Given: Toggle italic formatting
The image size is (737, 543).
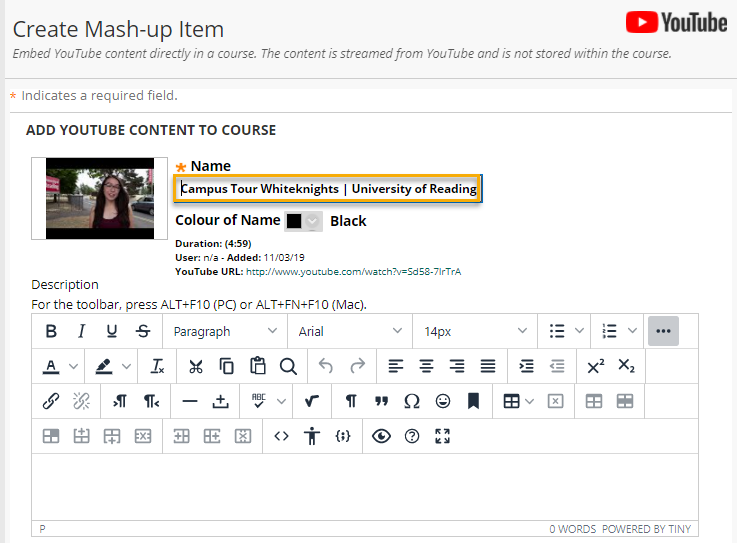Looking at the screenshot, I should click(81, 331).
